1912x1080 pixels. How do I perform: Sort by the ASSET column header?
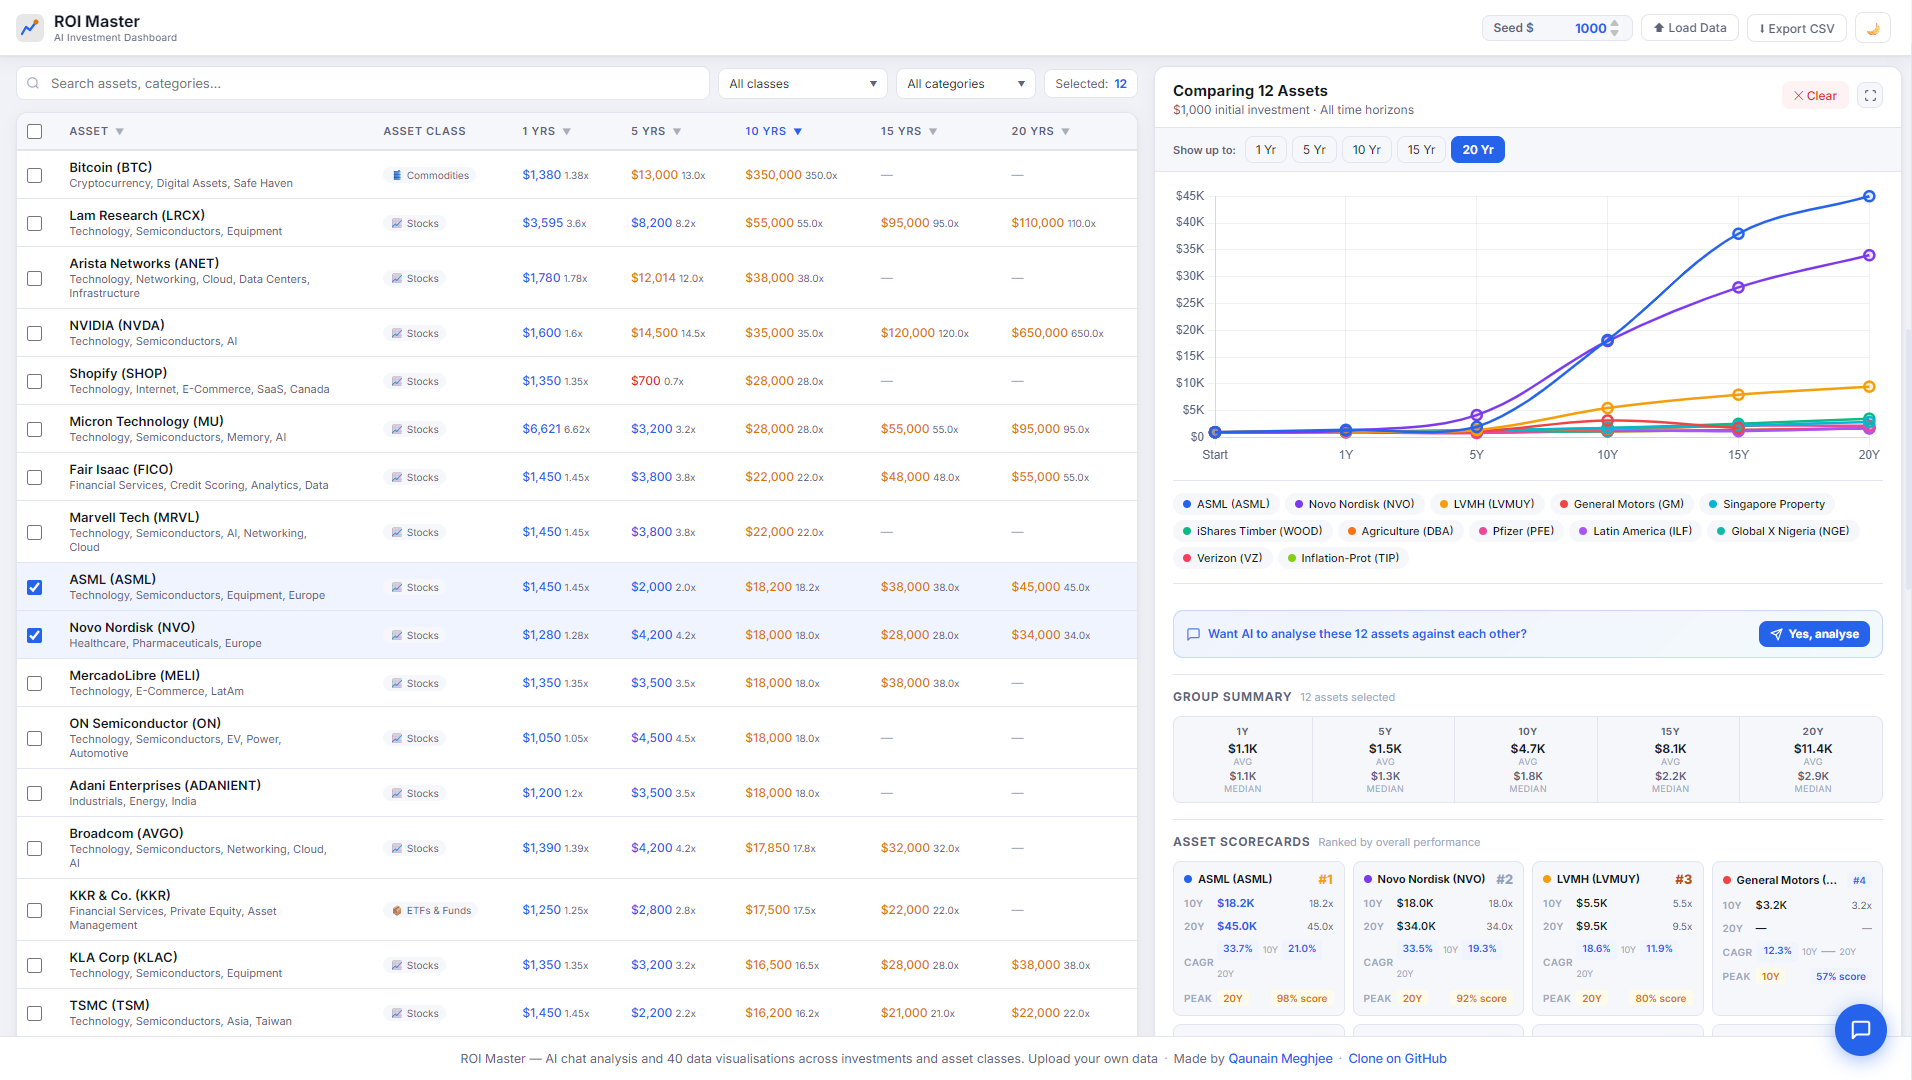click(x=96, y=132)
